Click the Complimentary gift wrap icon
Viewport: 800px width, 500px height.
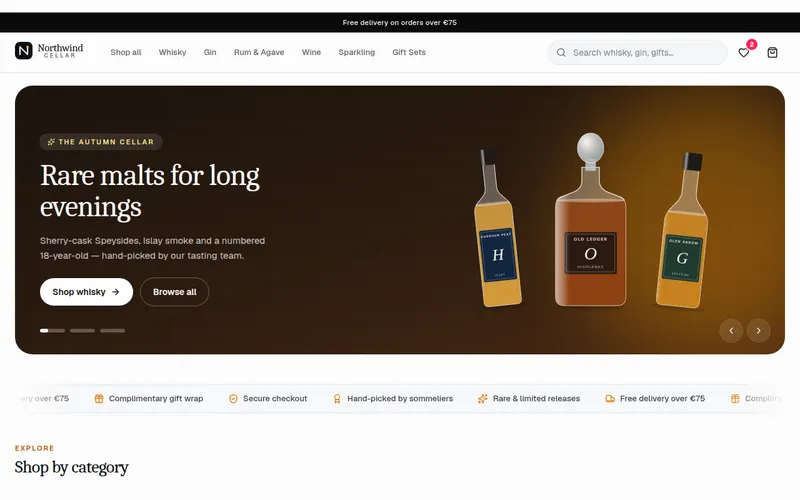(99, 398)
